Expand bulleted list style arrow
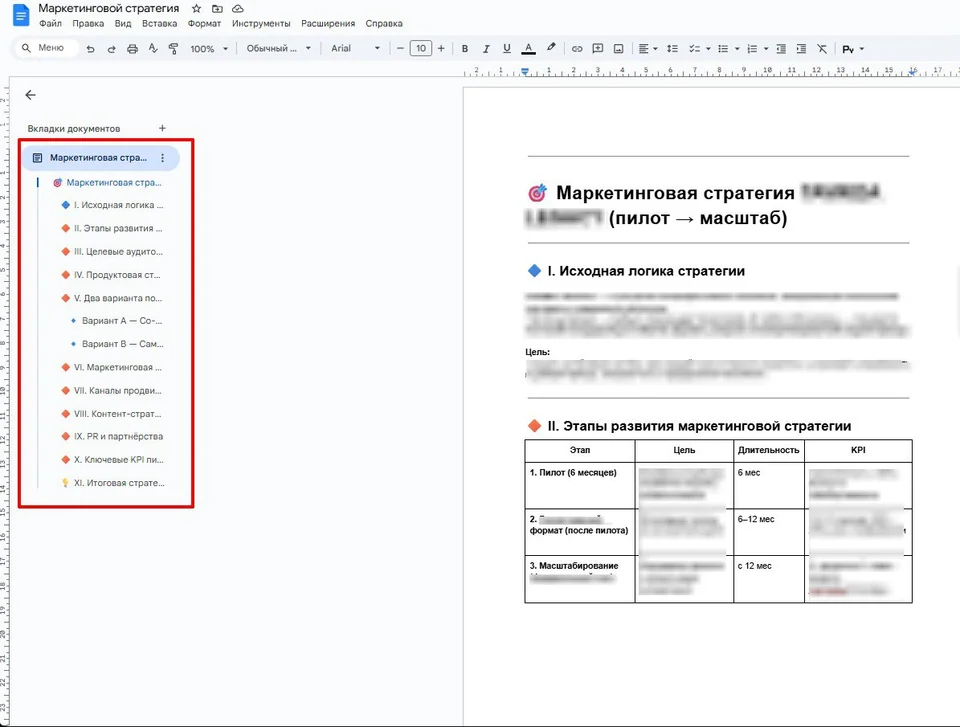This screenshot has height=727, width=960. tap(737, 49)
